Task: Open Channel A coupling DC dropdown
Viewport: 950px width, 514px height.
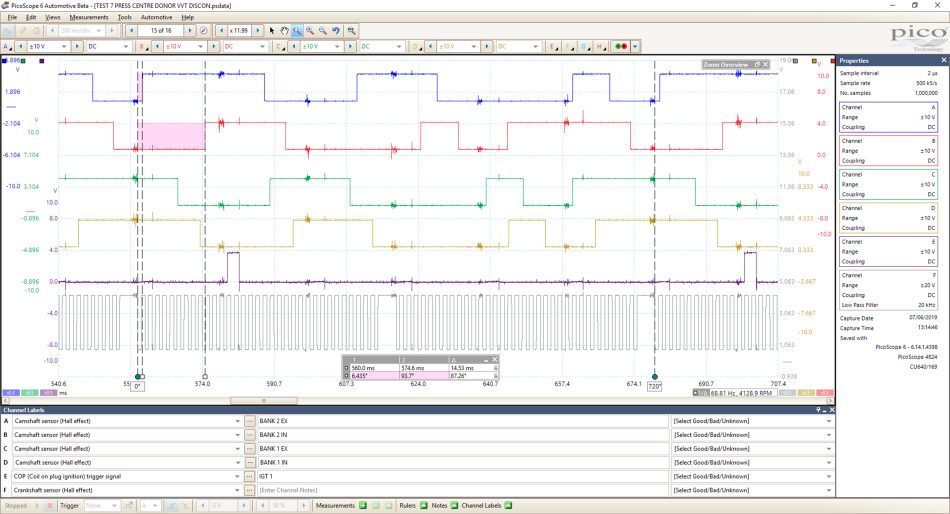Action: (108, 46)
